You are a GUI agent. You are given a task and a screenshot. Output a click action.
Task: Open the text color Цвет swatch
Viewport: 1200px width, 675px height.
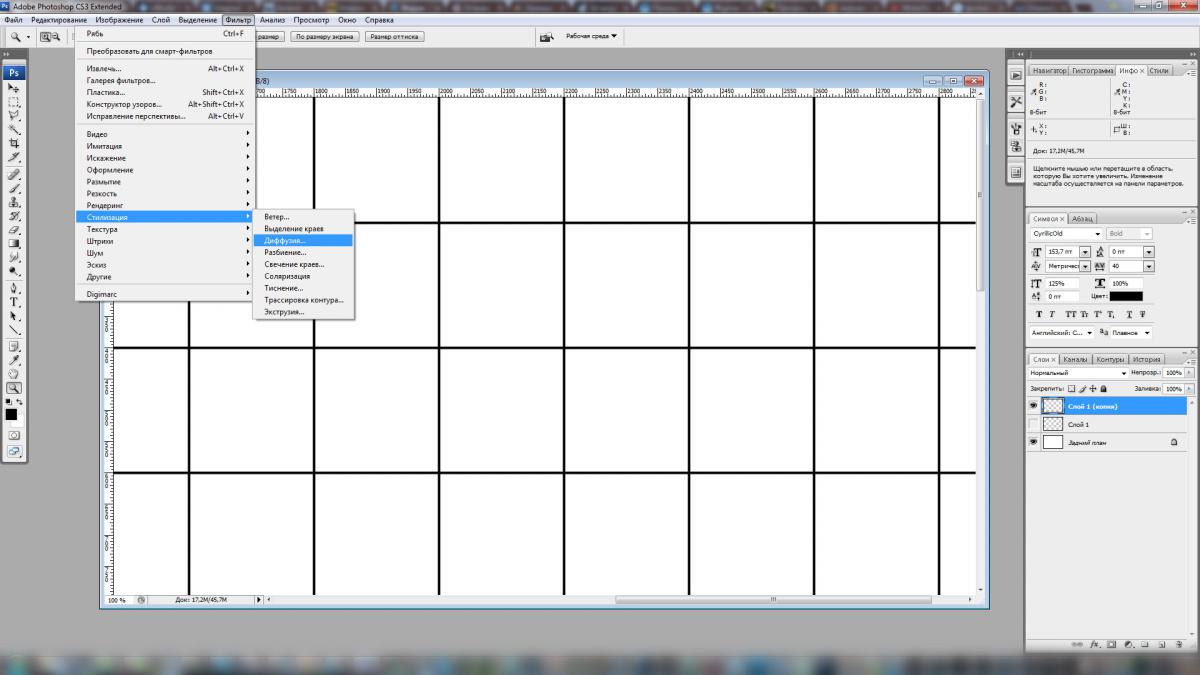[1126, 296]
